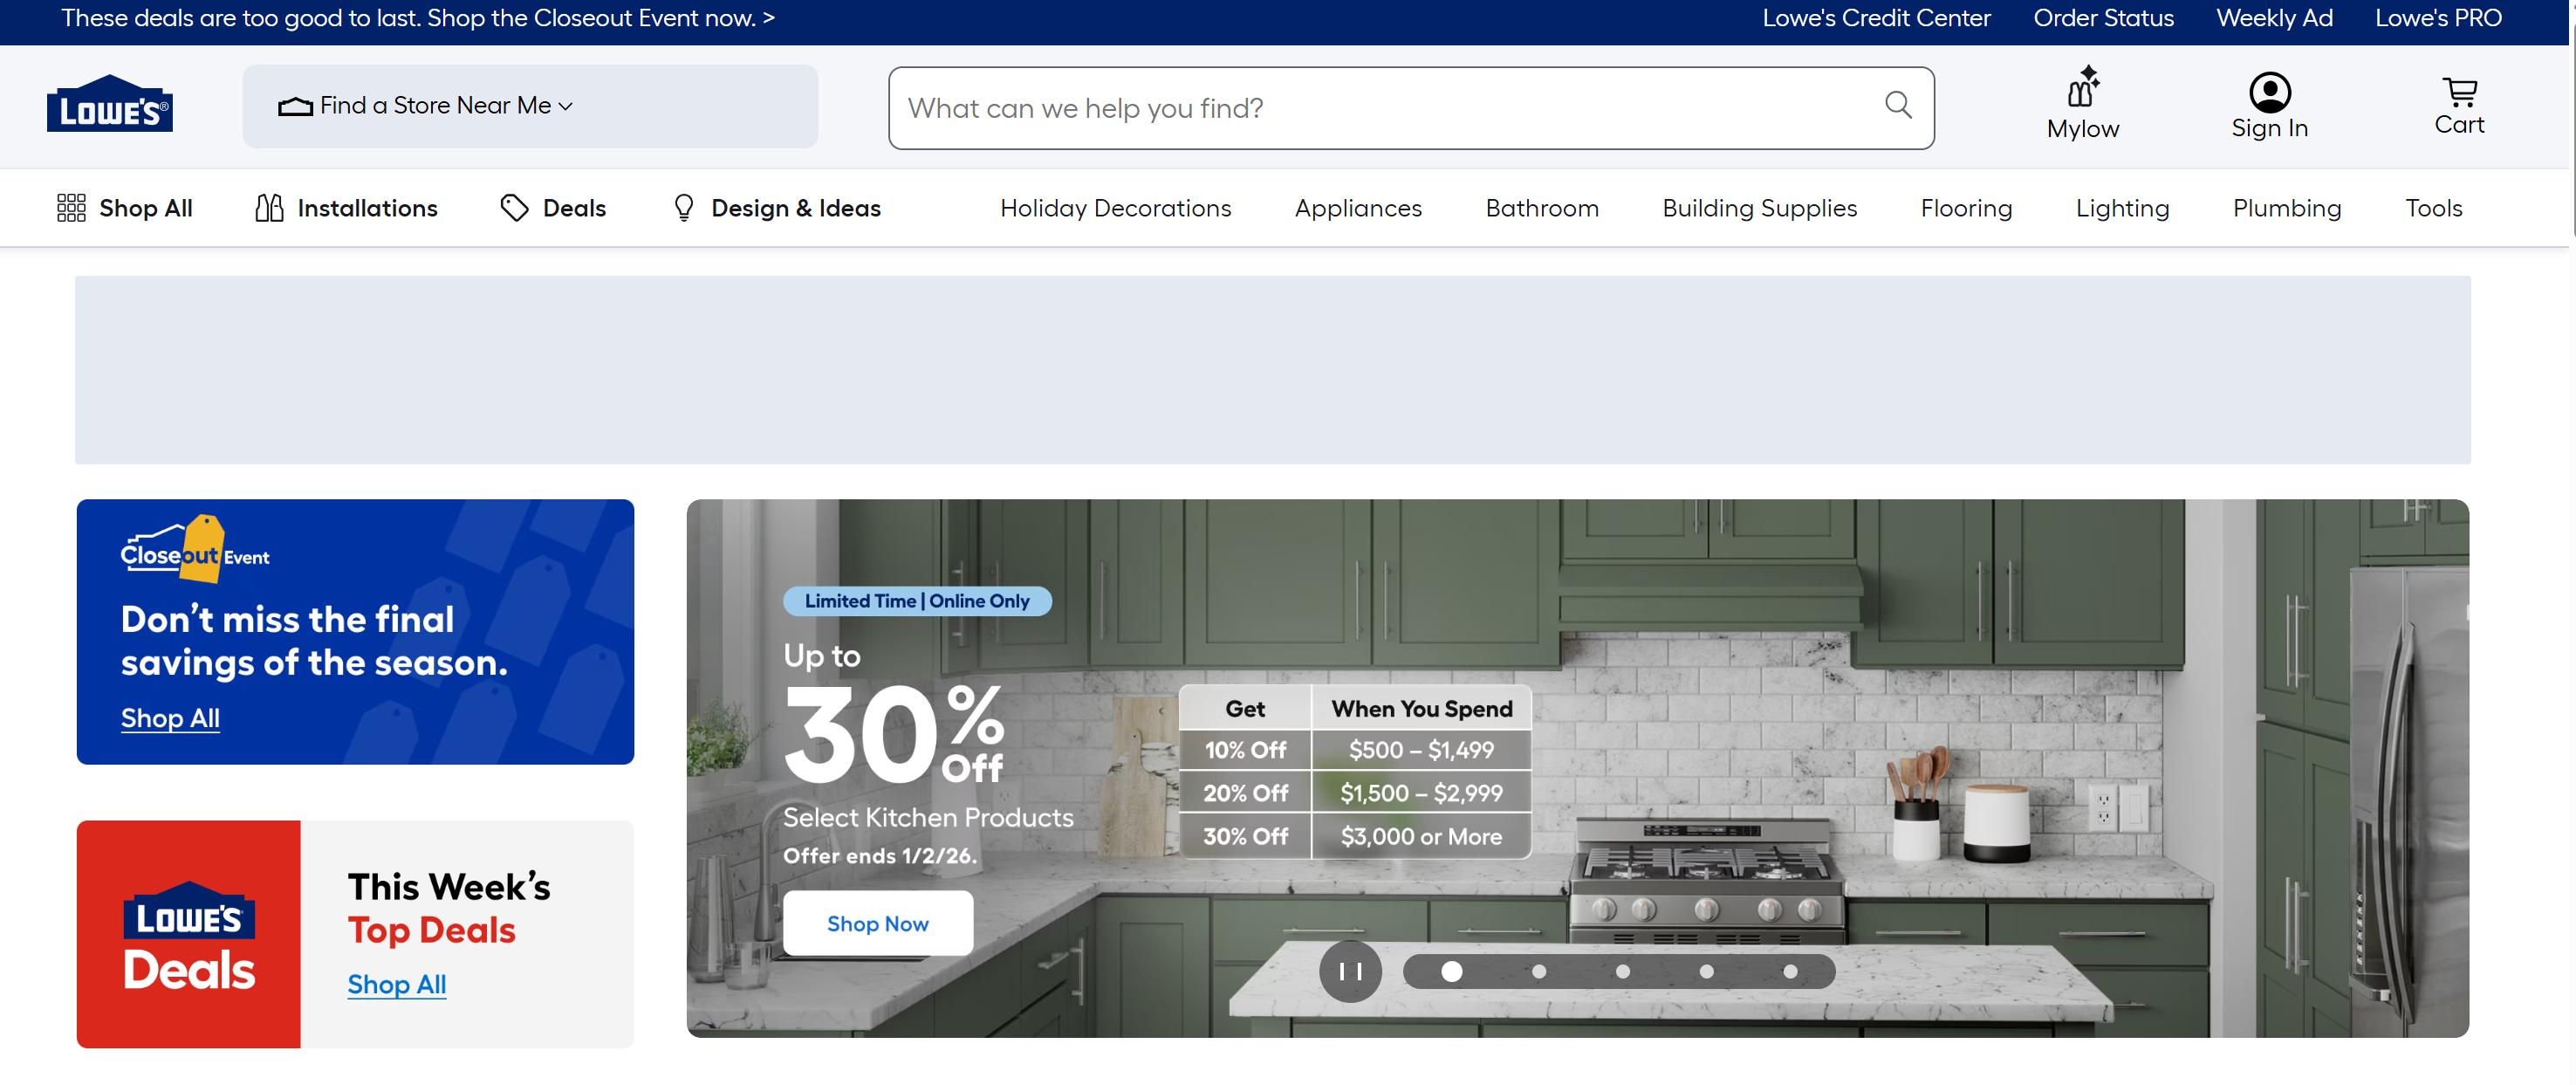Open the shopping Cart icon
Image resolution: width=2576 pixels, height=1085 pixels.
tap(2458, 93)
